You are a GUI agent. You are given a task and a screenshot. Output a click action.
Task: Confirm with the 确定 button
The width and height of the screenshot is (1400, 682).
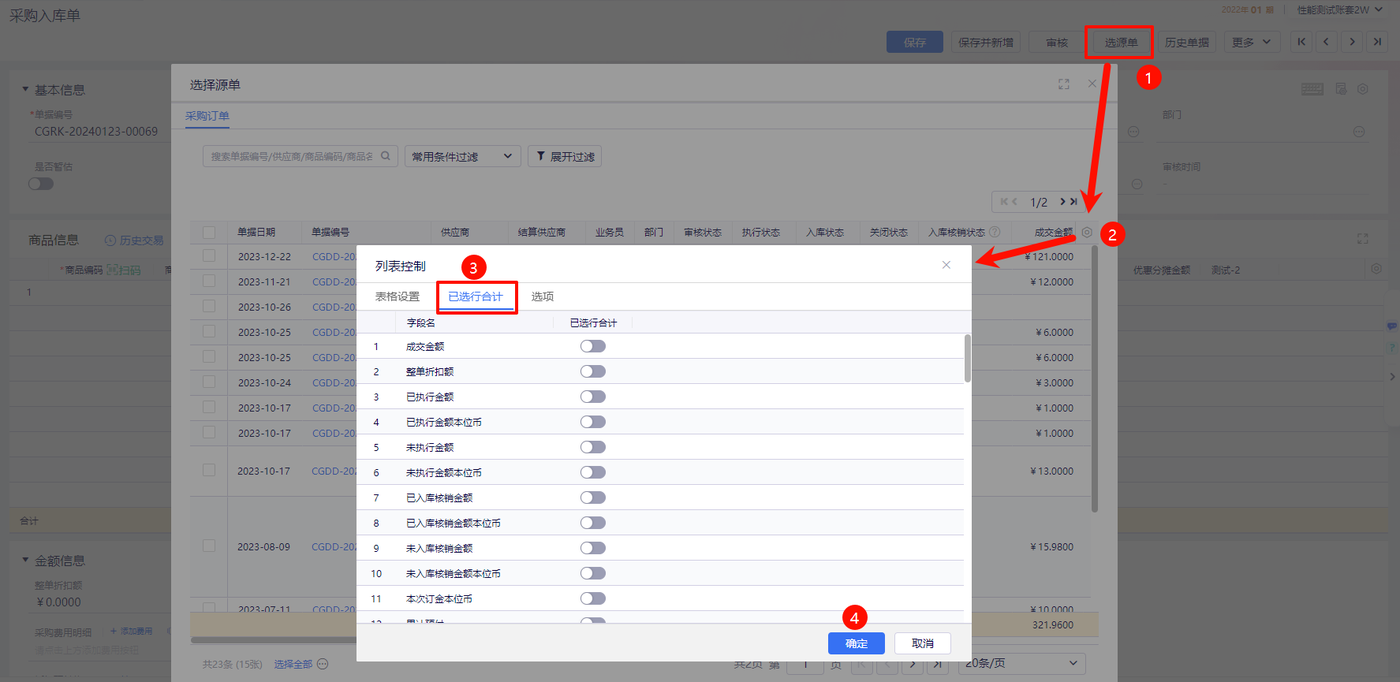pos(856,643)
